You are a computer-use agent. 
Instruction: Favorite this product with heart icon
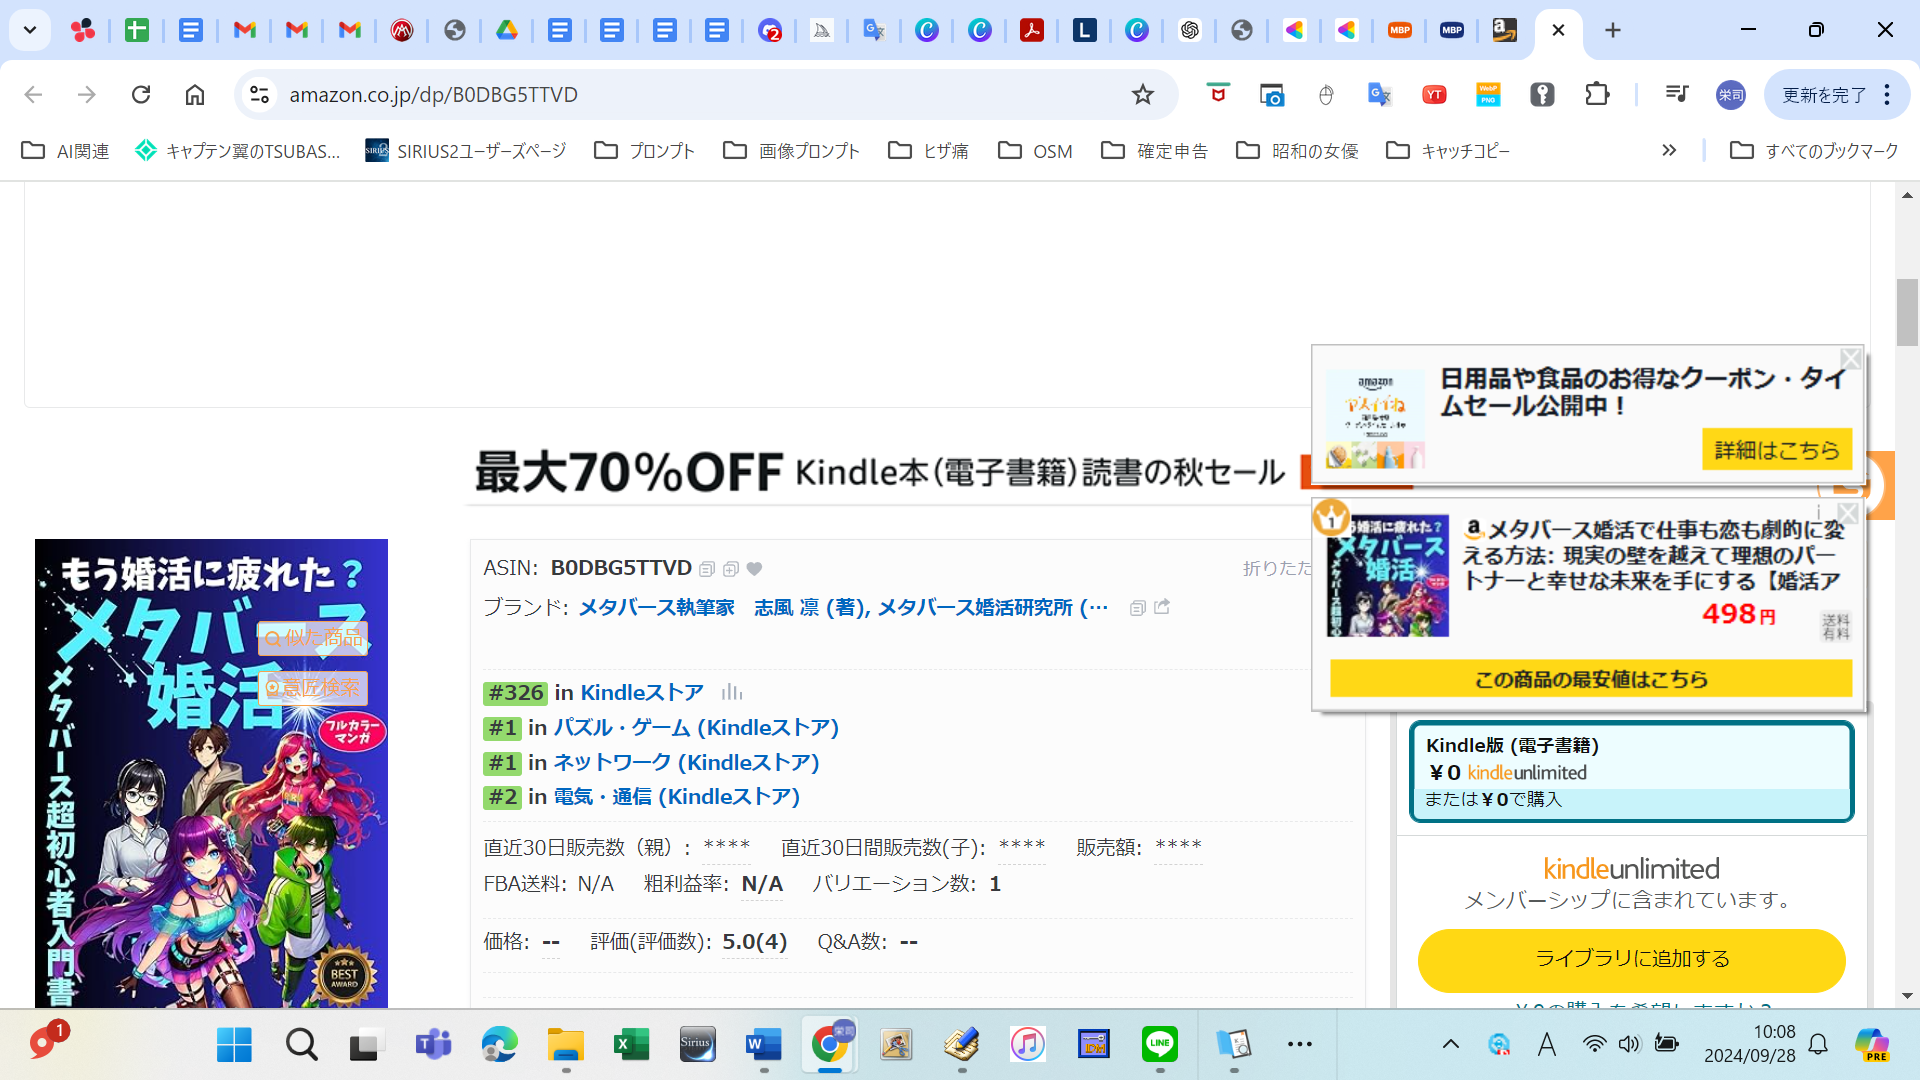point(755,569)
